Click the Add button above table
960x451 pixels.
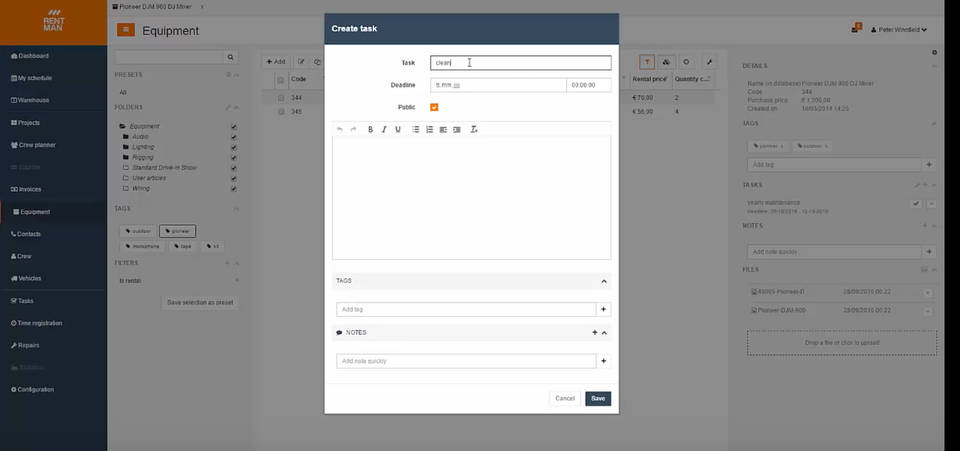click(x=276, y=61)
